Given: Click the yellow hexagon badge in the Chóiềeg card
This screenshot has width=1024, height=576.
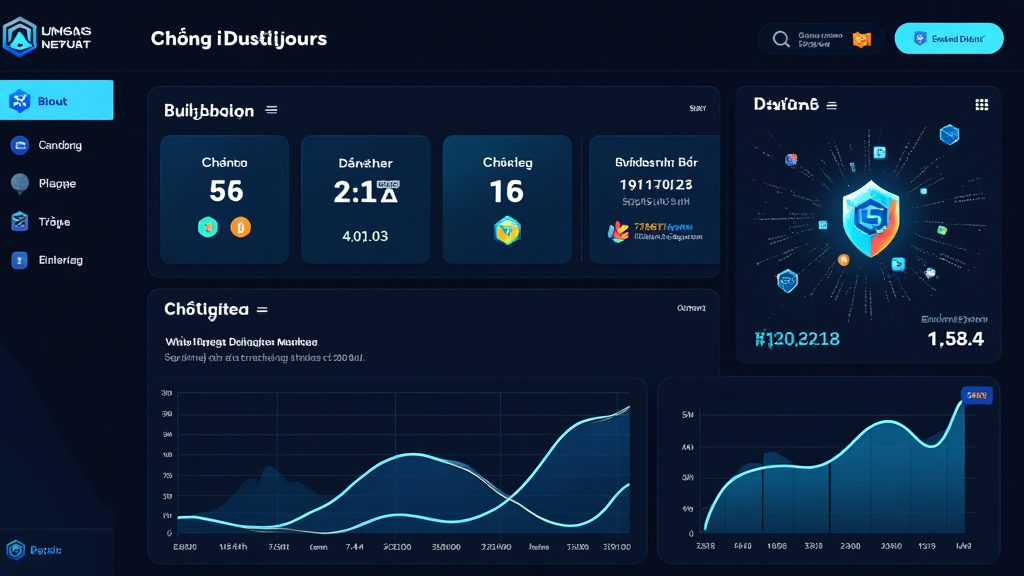Looking at the screenshot, I should click(507, 230).
